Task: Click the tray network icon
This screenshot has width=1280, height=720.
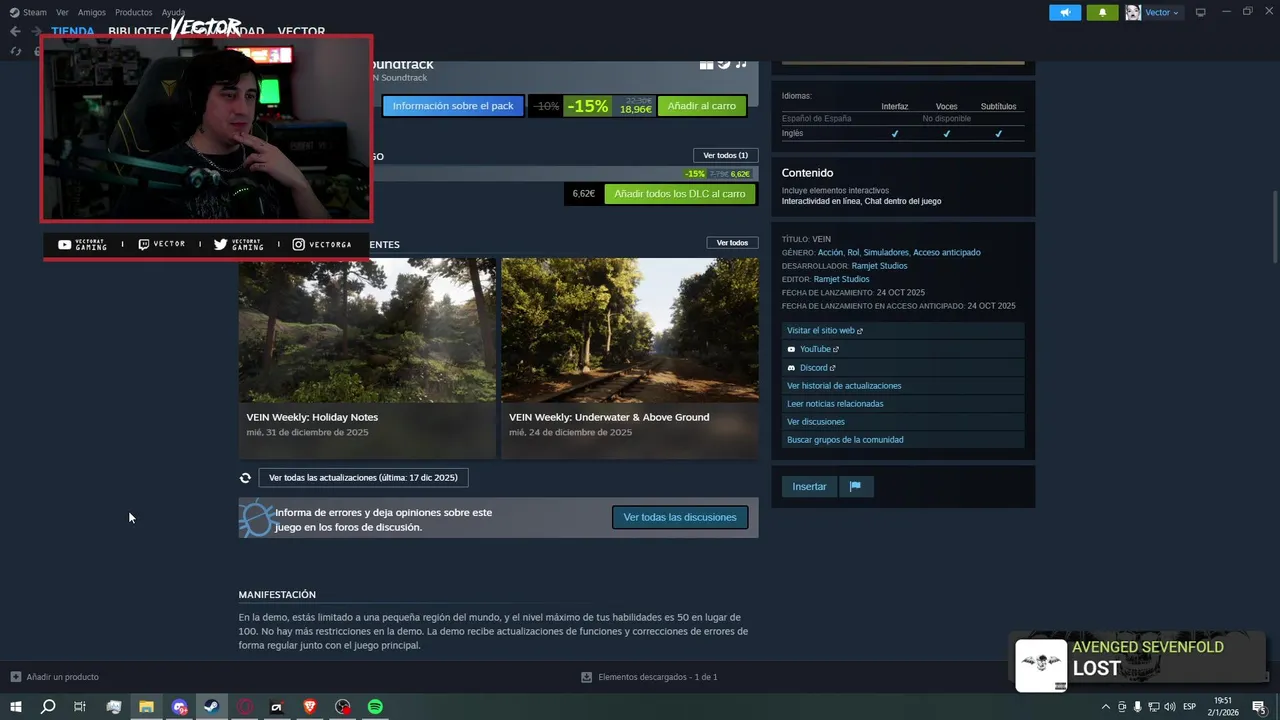Action: click(x=1153, y=707)
